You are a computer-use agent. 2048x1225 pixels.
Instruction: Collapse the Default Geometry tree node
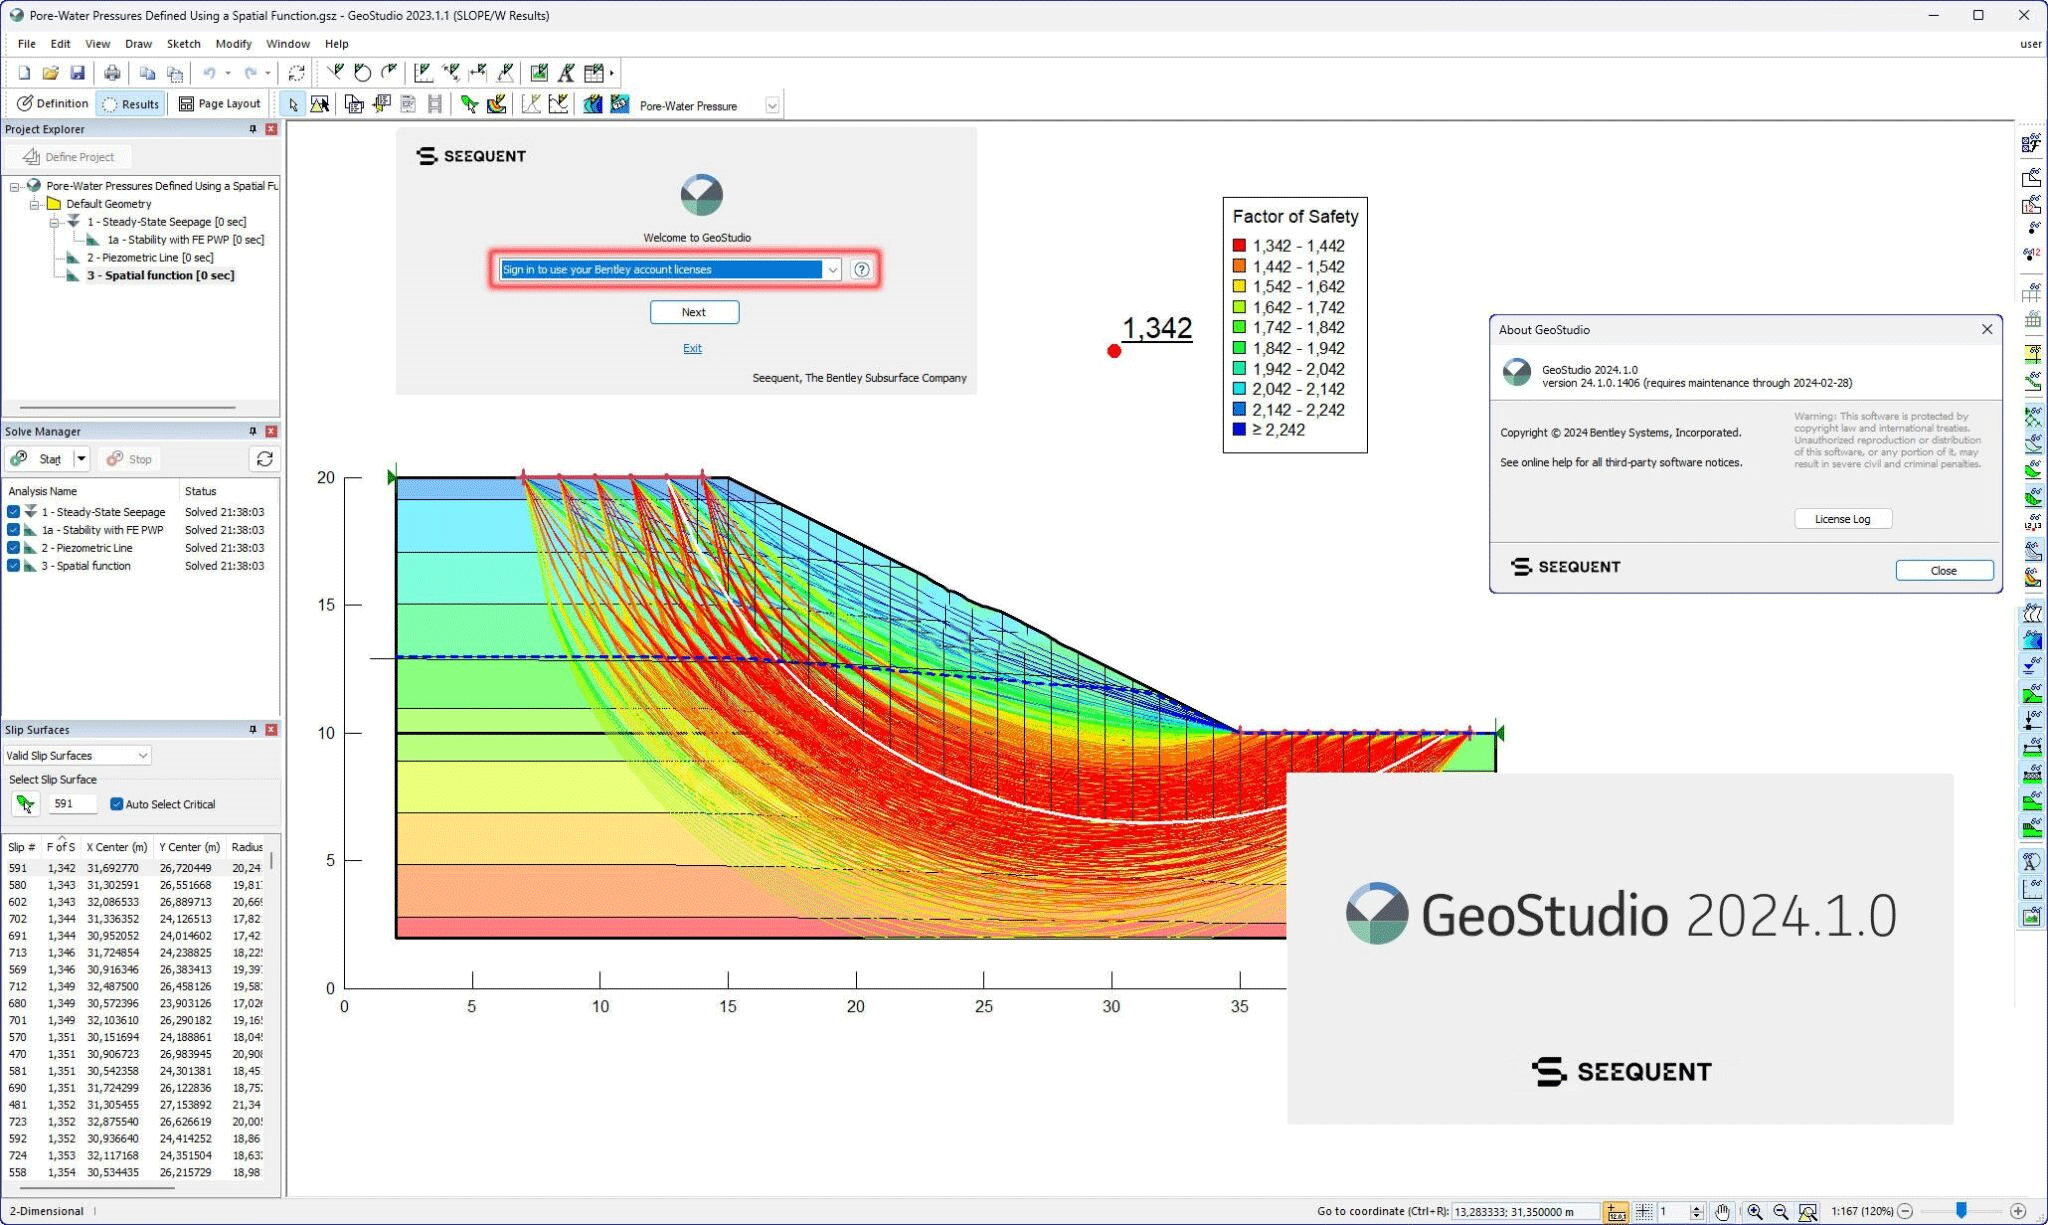[x=35, y=204]
